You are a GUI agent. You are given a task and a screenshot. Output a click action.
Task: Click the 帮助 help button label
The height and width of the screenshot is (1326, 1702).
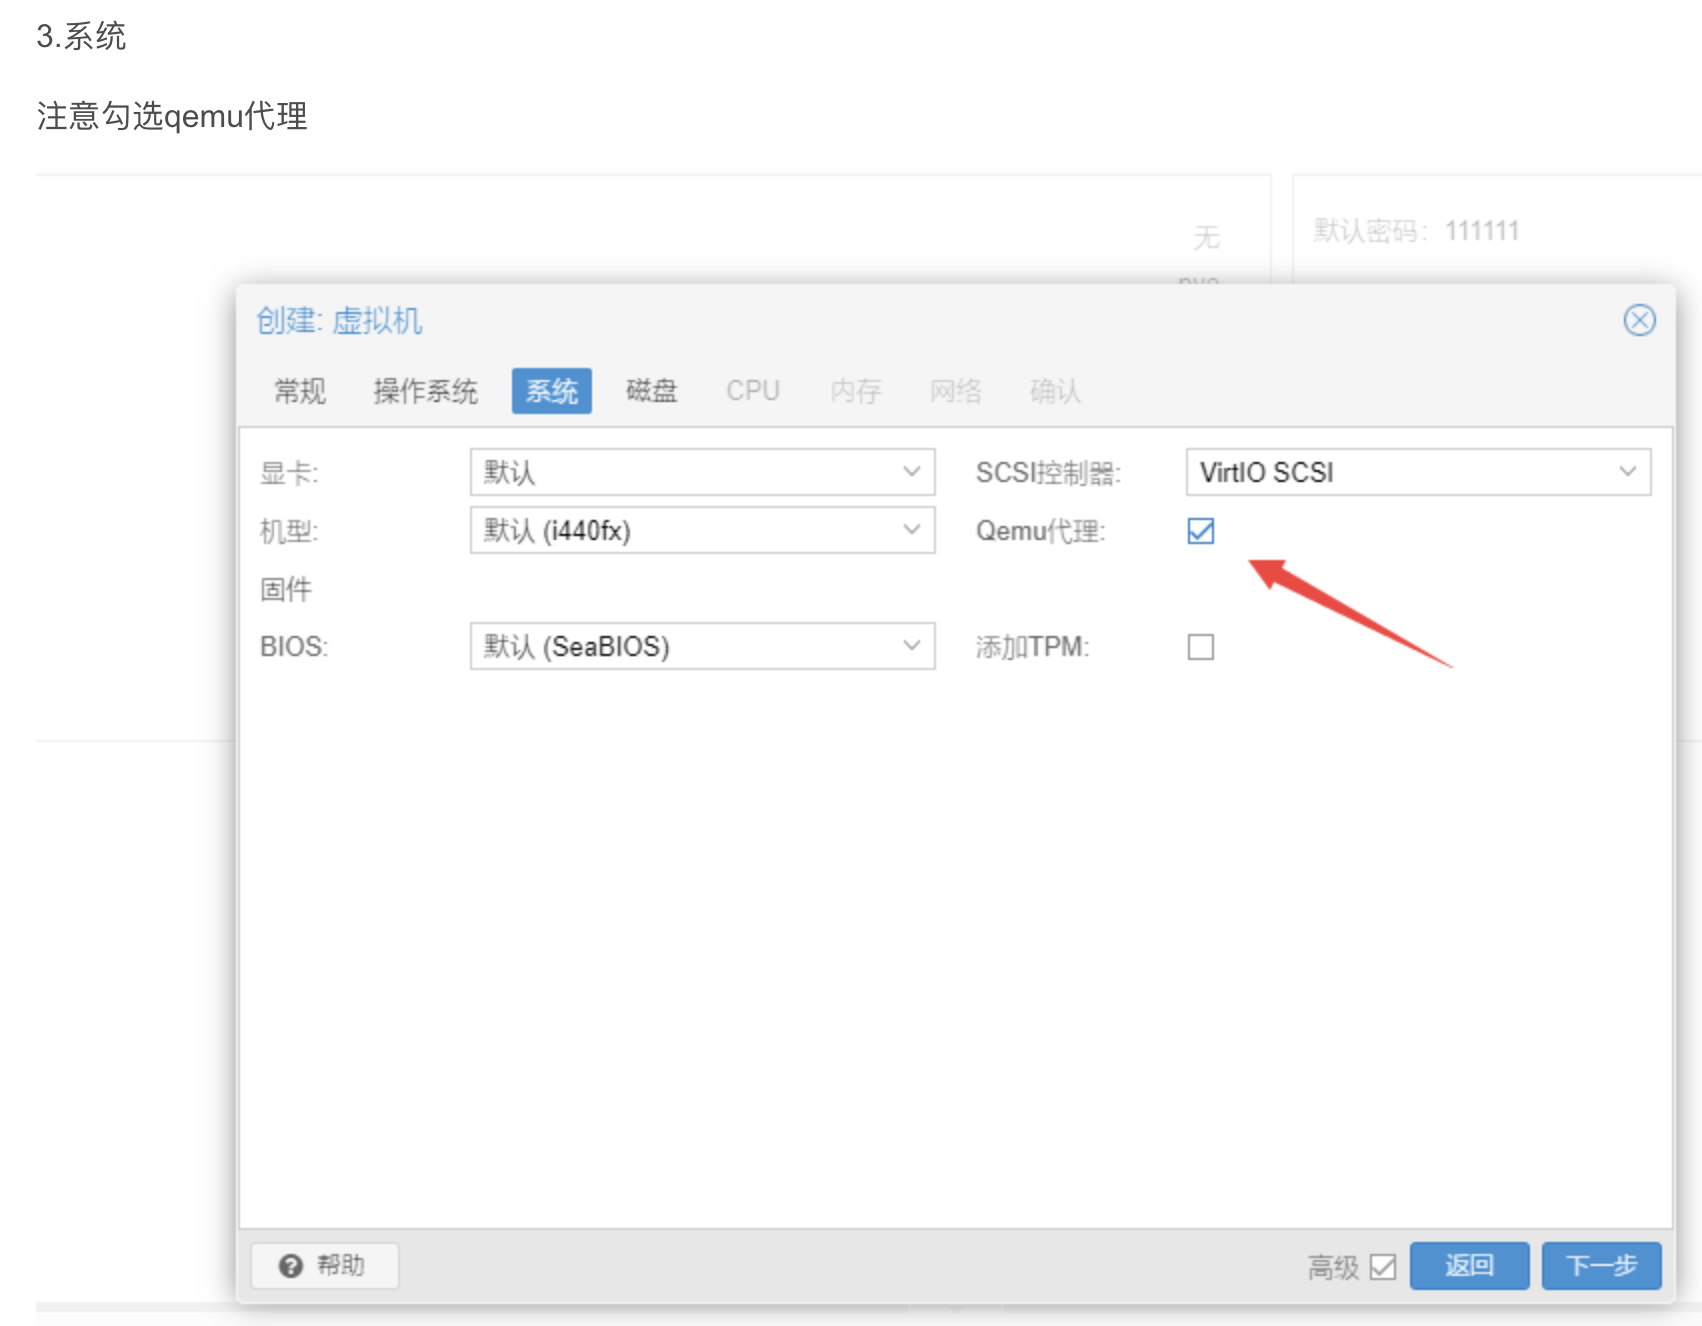(341, 1266)
